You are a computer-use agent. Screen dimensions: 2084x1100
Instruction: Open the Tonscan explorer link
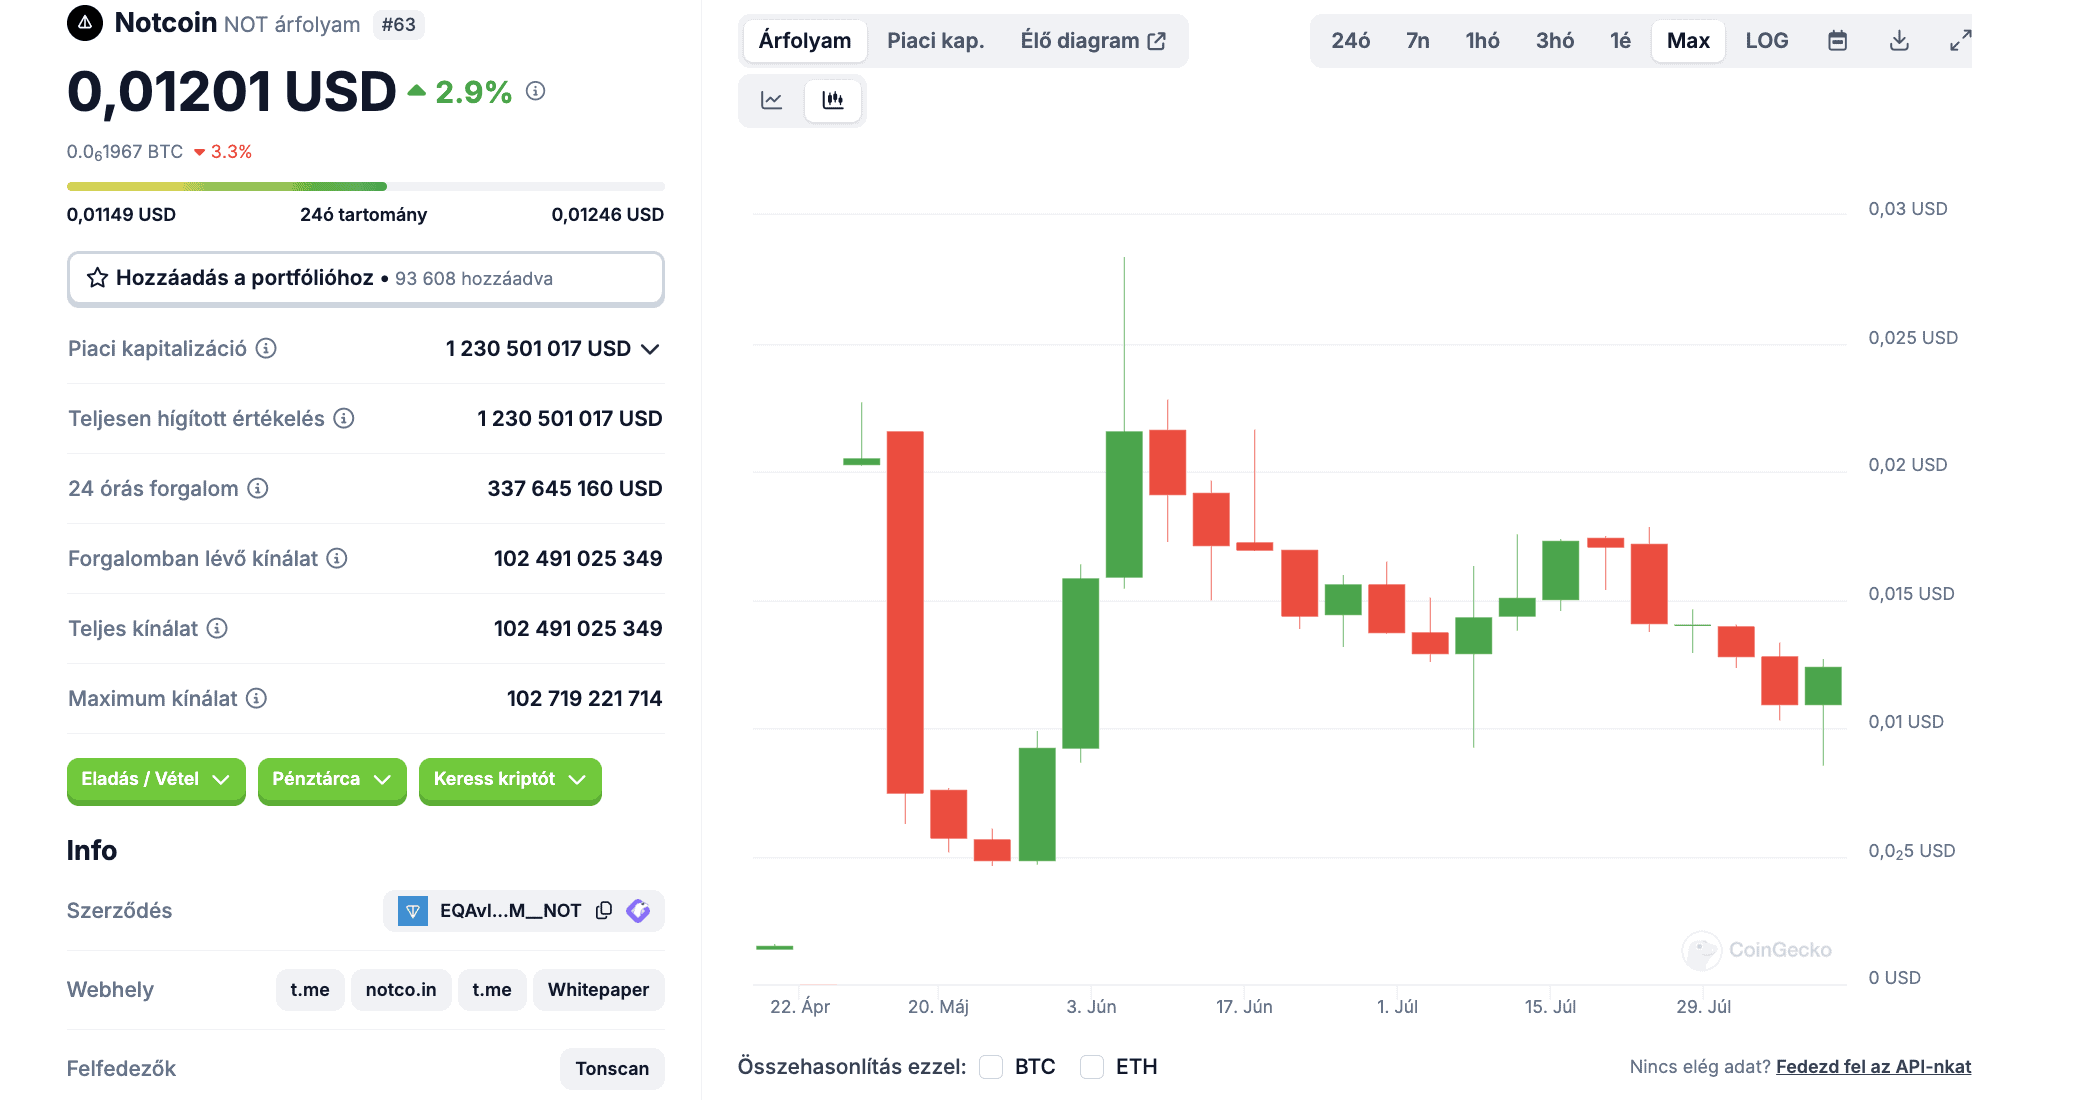click(612, 1069)
